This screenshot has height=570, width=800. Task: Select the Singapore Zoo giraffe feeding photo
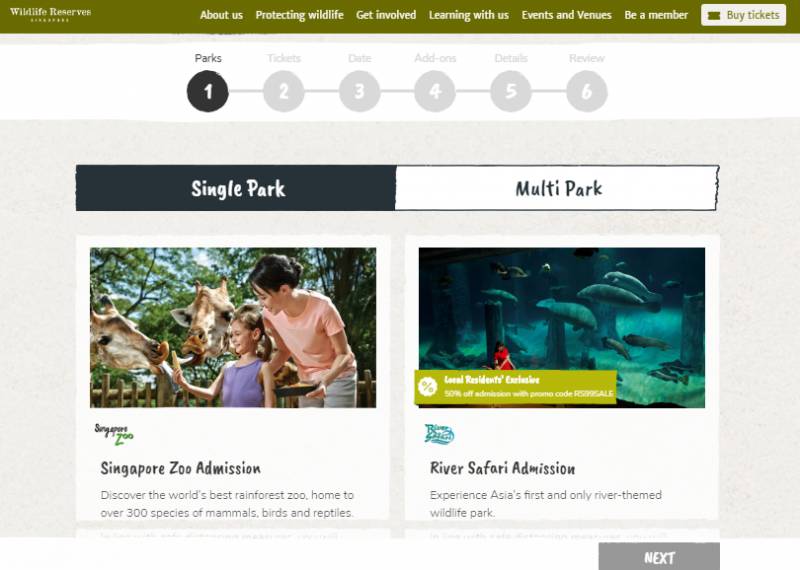point(233,328)
